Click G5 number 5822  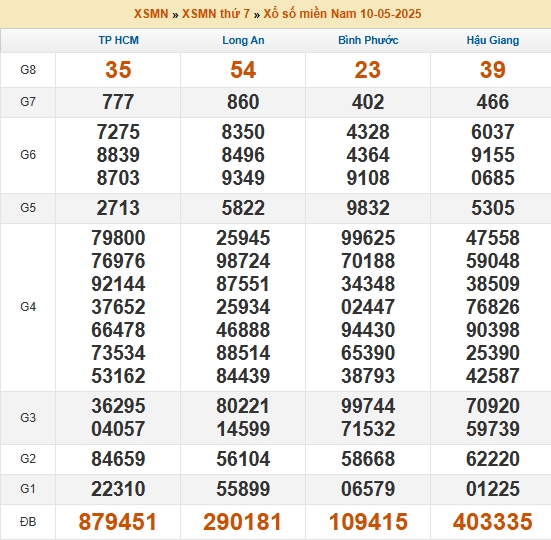(243, 208)
